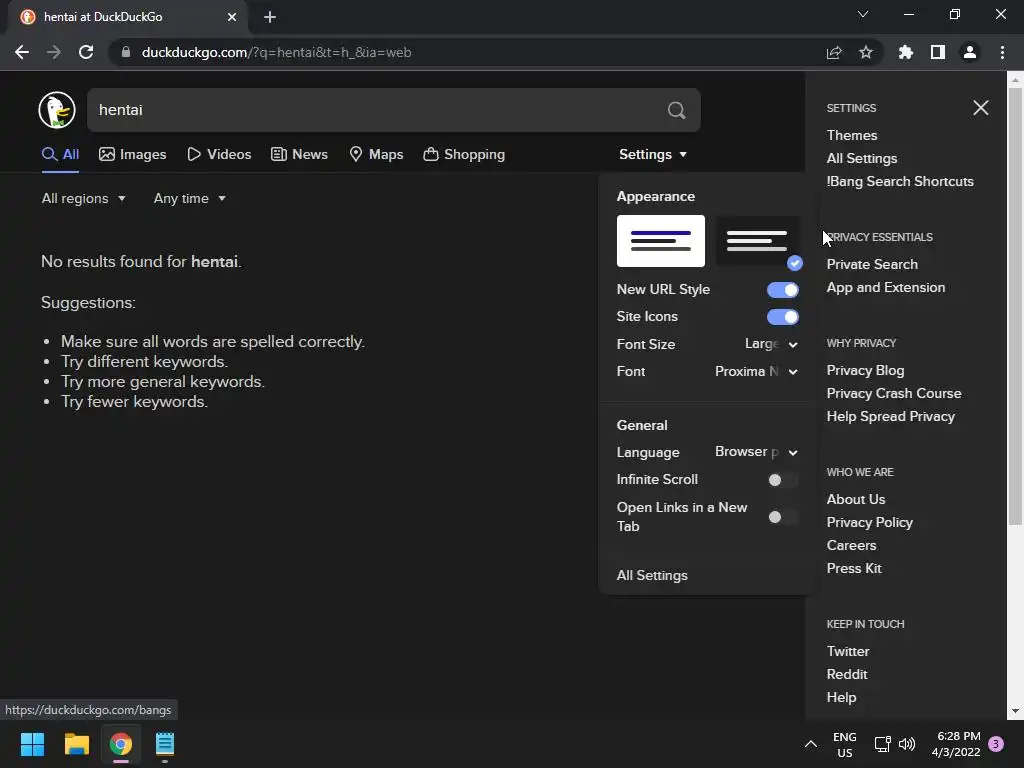This screenshot has height=768, width=1024.
Task: Click the tab search chevron in title bar
Action: [863, 14]
